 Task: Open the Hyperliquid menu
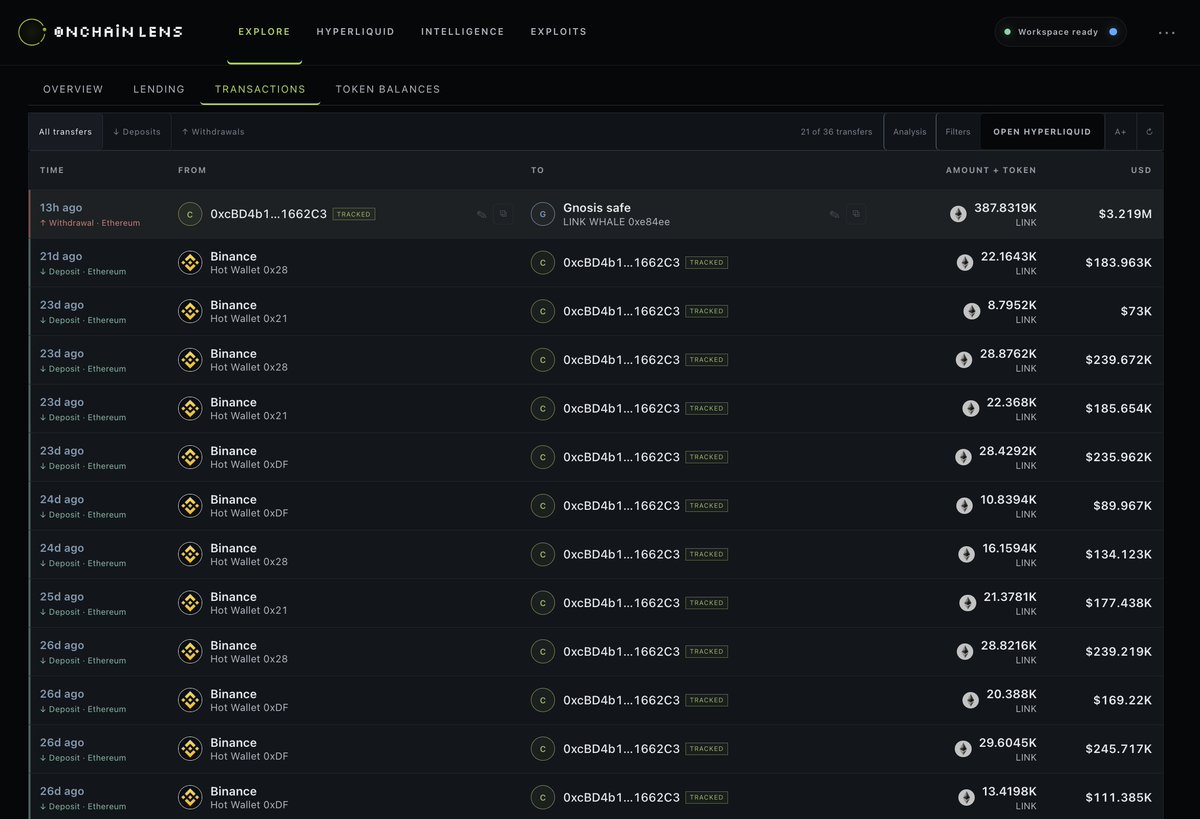click(x=356, y=32)
